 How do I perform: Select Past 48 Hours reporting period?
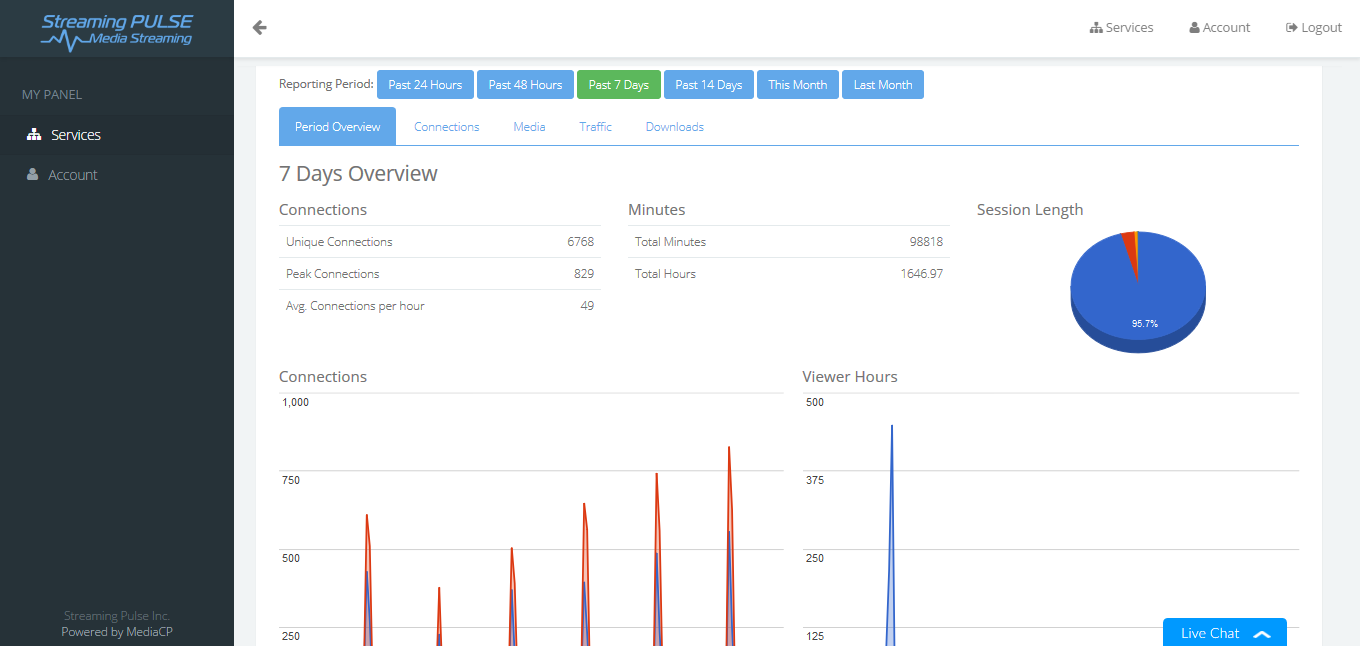pos(525,85)
